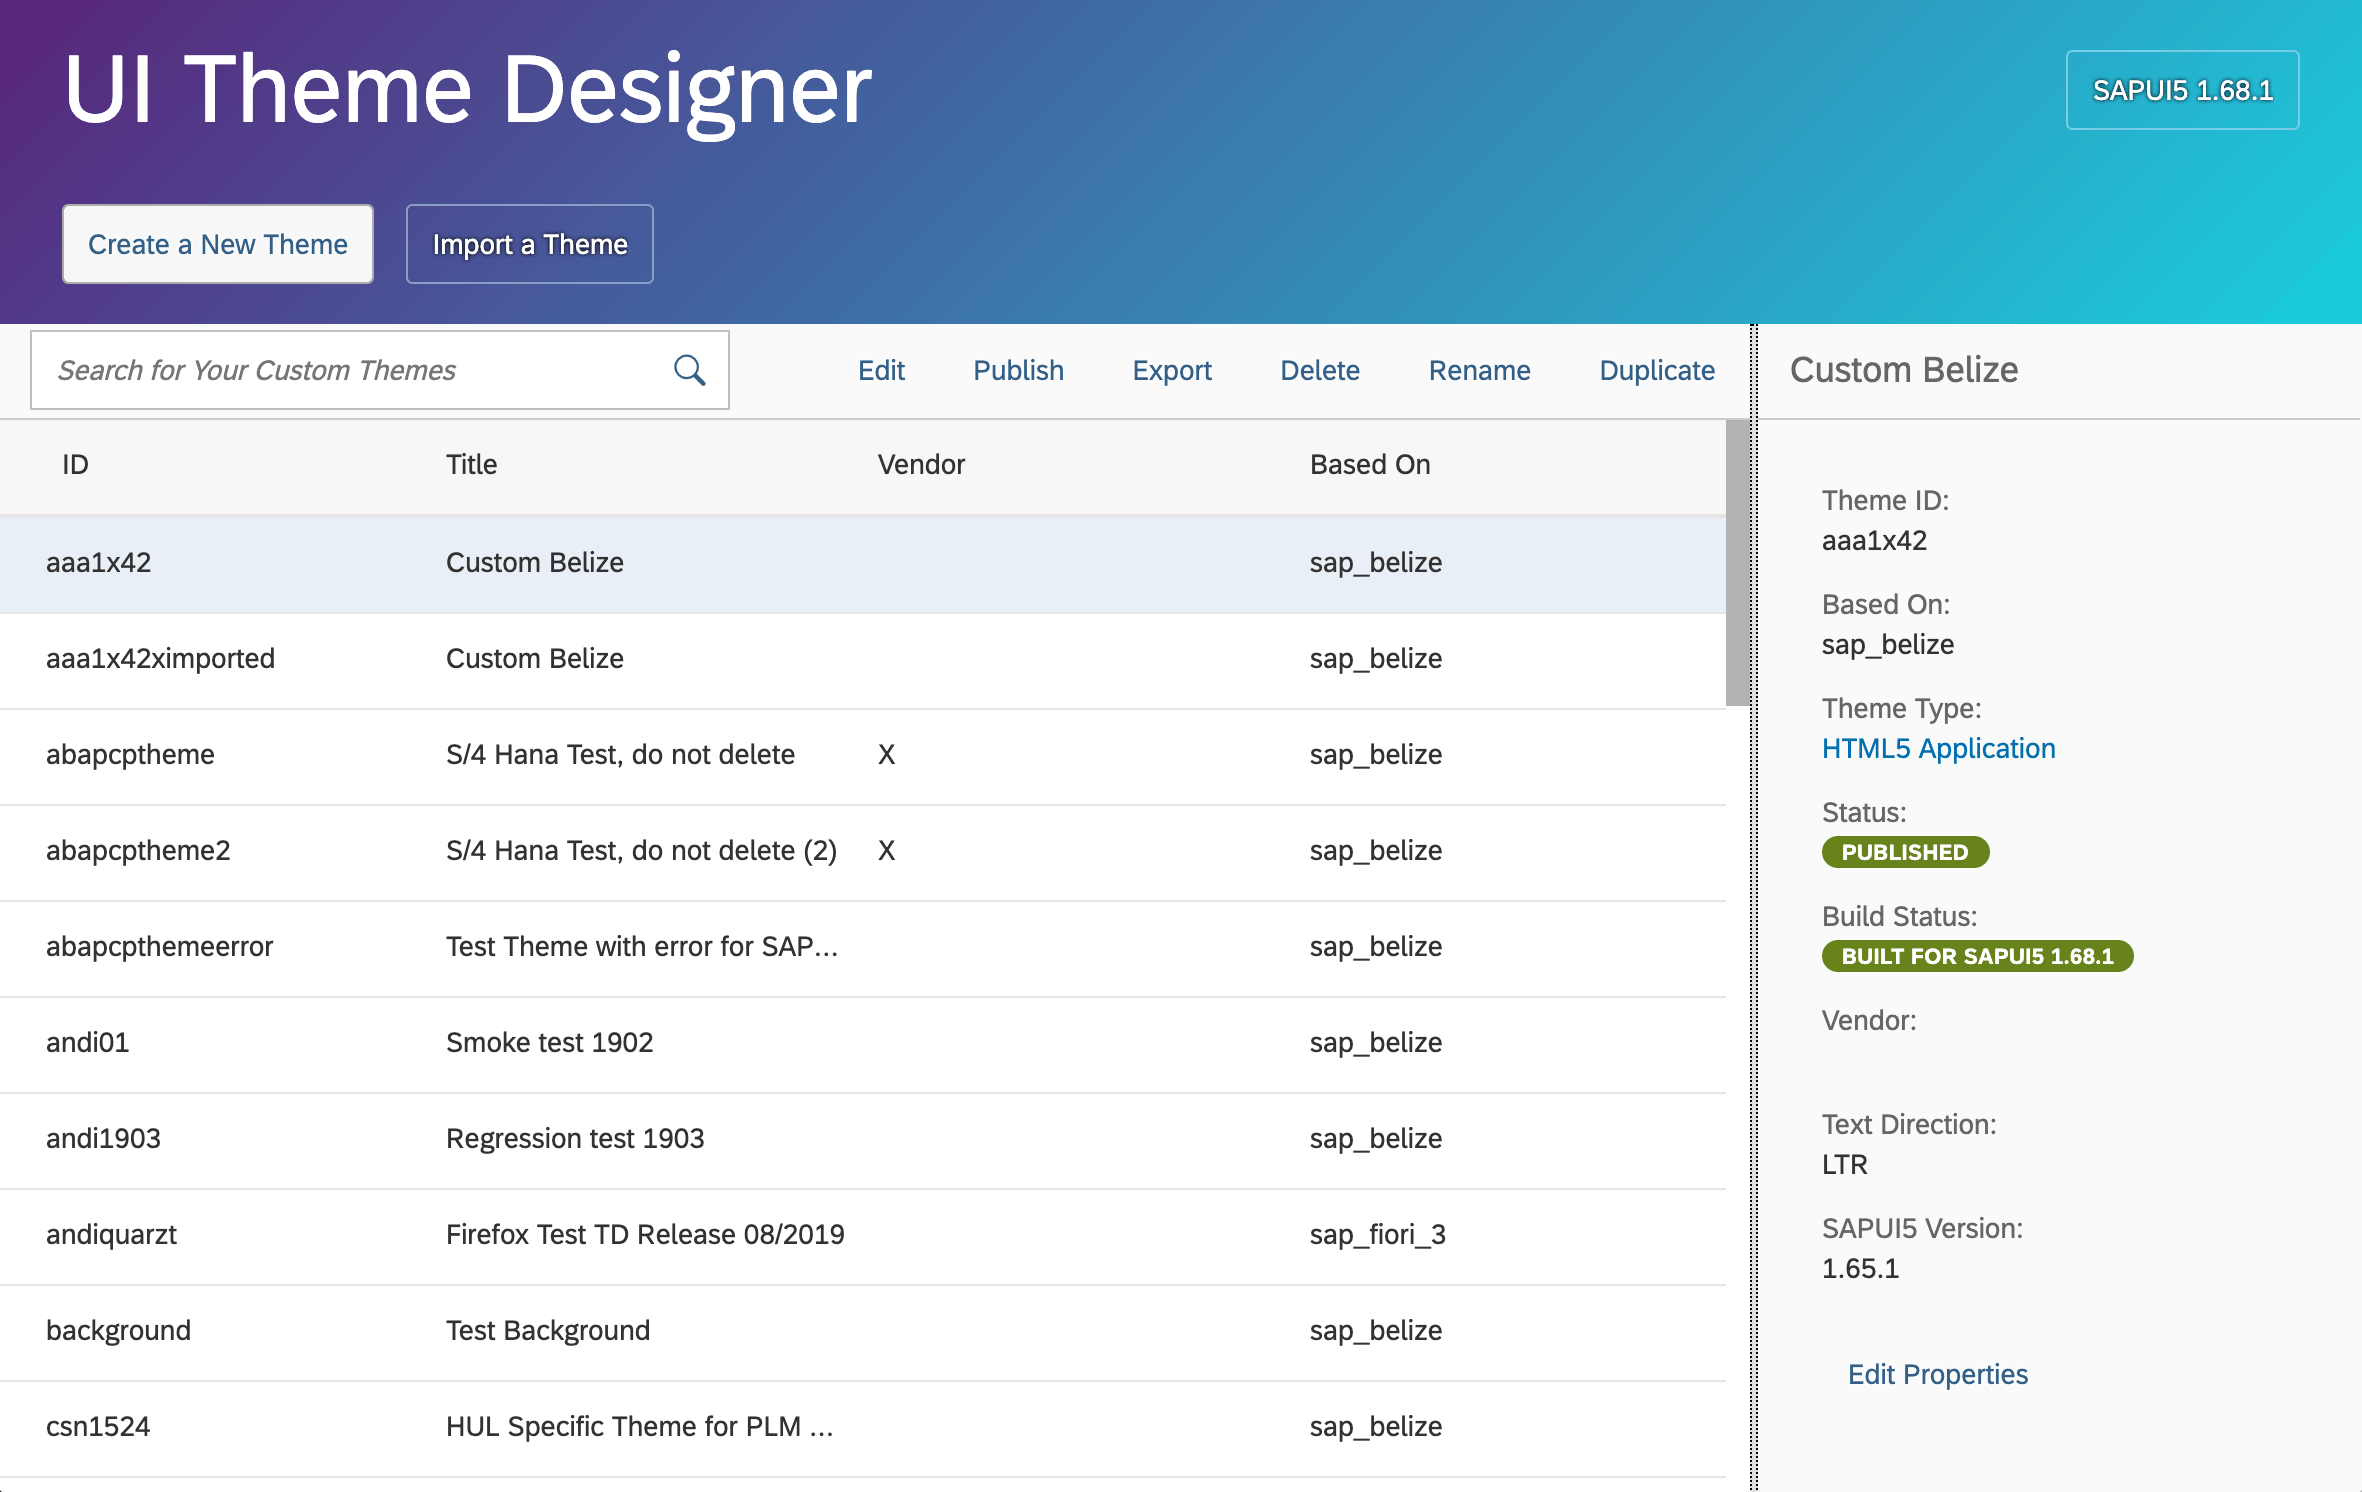Image resolution: width=2362 pixels, height=1492 pixels.
Task: Click the panel splitter between table and details
Action: pos(1754,908)
